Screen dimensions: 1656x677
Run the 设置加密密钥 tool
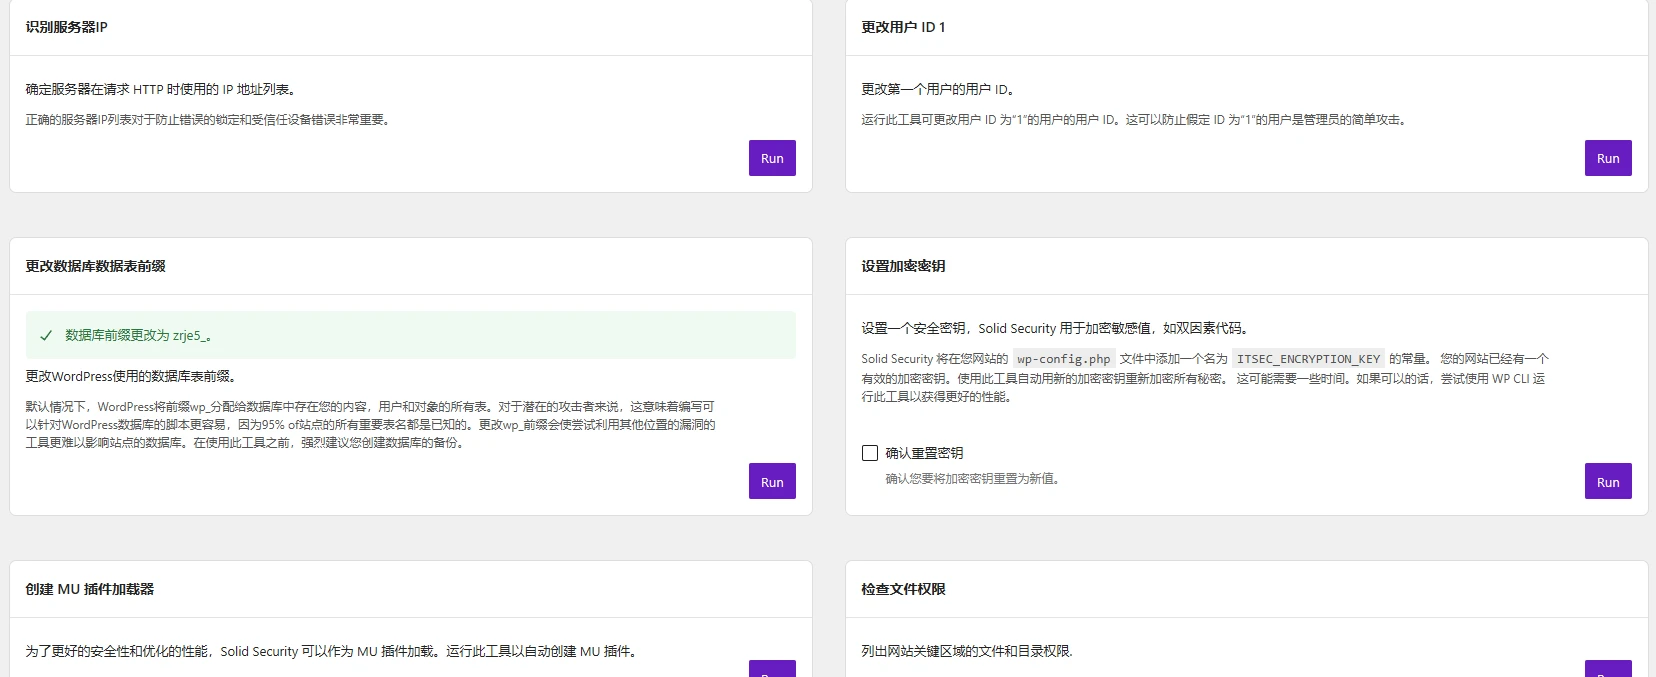pyautogui.click(x=1608, y=481)
